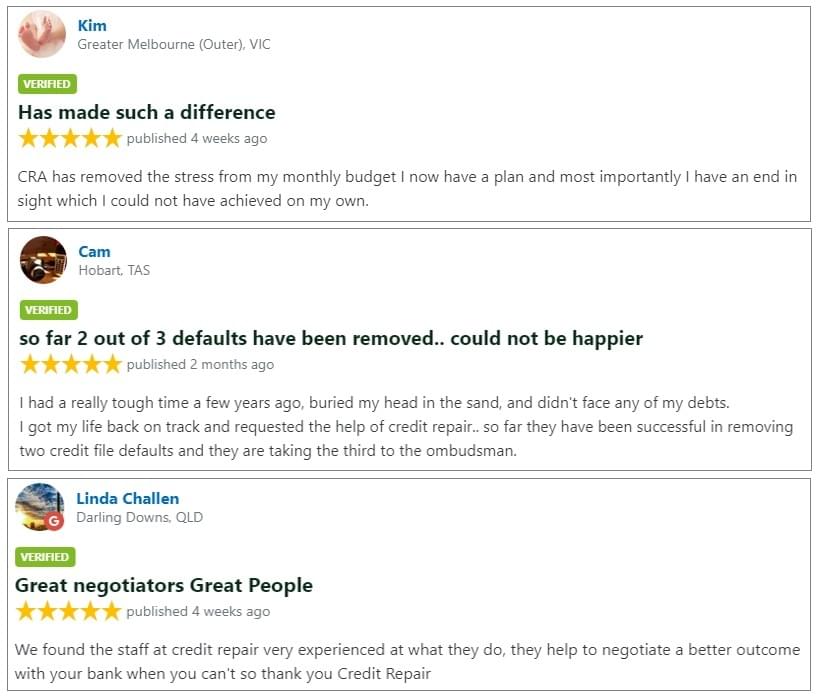Click "published 2 months ago" on Cam's review
Screen dimensions: 817x696
(200, 365)
